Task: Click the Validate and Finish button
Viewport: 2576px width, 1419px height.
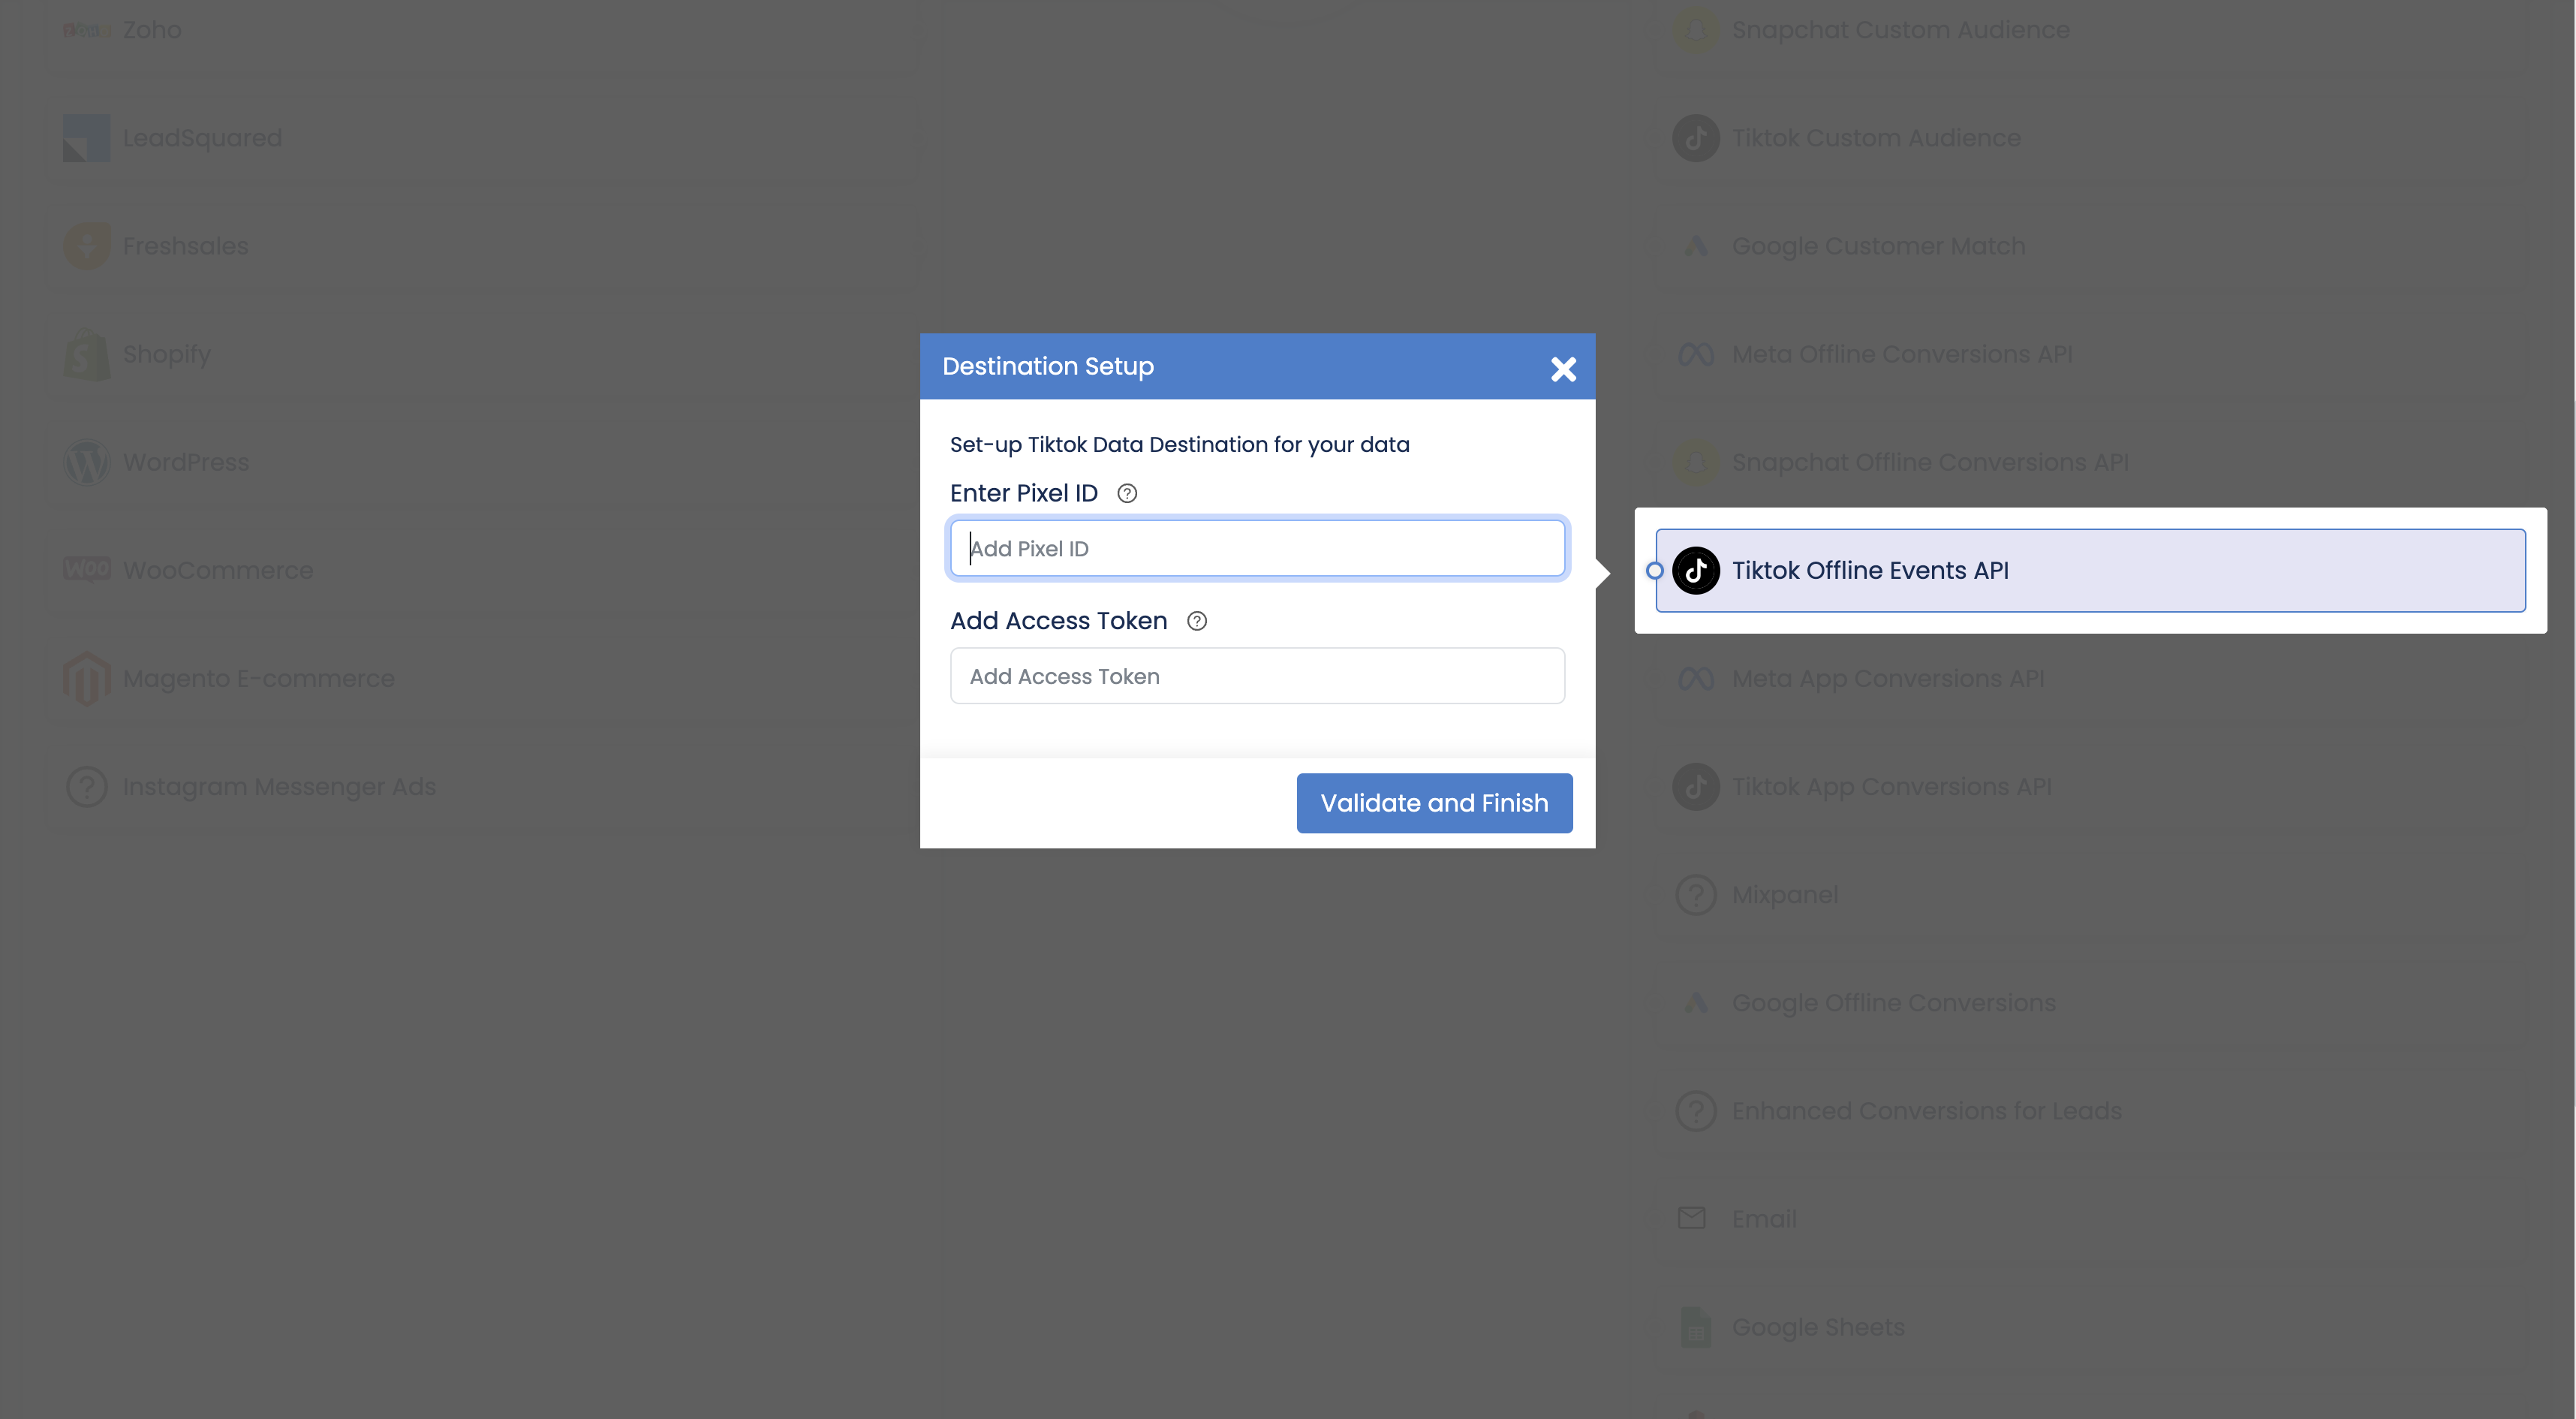Action: [1434, 803]
